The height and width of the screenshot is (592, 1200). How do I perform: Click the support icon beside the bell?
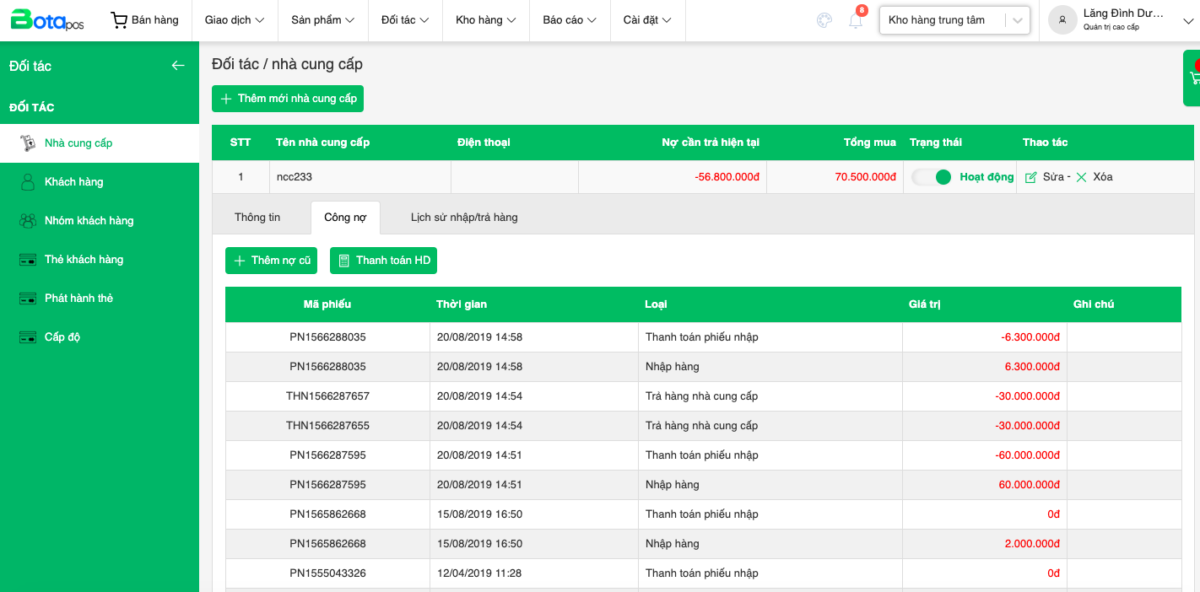(824, 20)
